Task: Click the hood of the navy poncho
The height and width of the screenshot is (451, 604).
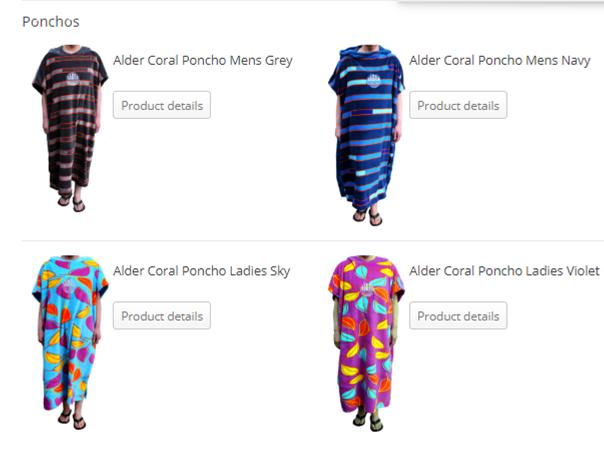Action: [366, 54]
